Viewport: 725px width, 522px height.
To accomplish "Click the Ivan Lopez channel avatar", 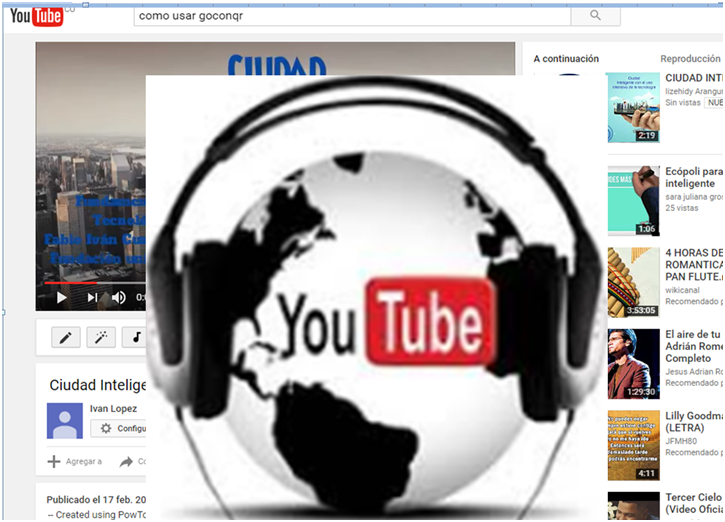I will (x=65, y=421).
